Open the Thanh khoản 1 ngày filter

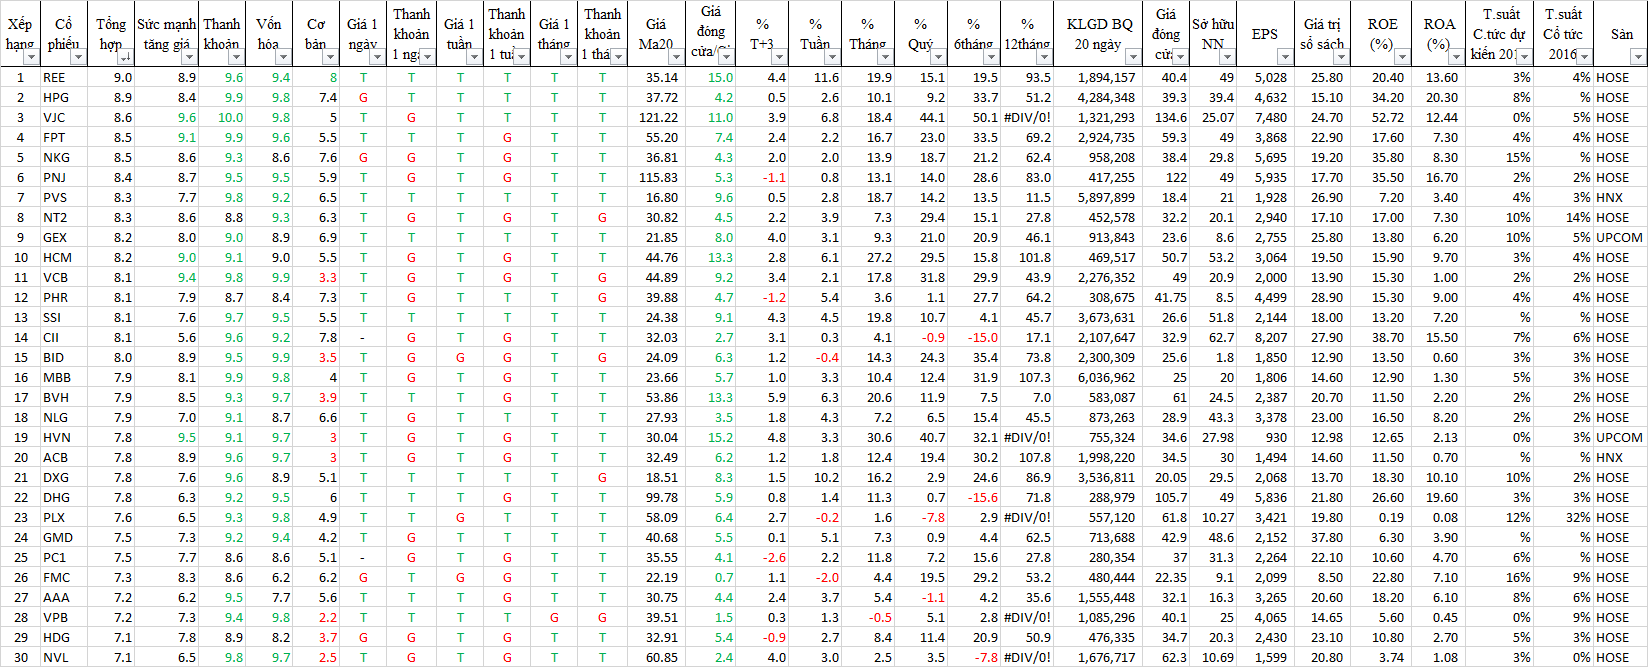click(427, 57)
